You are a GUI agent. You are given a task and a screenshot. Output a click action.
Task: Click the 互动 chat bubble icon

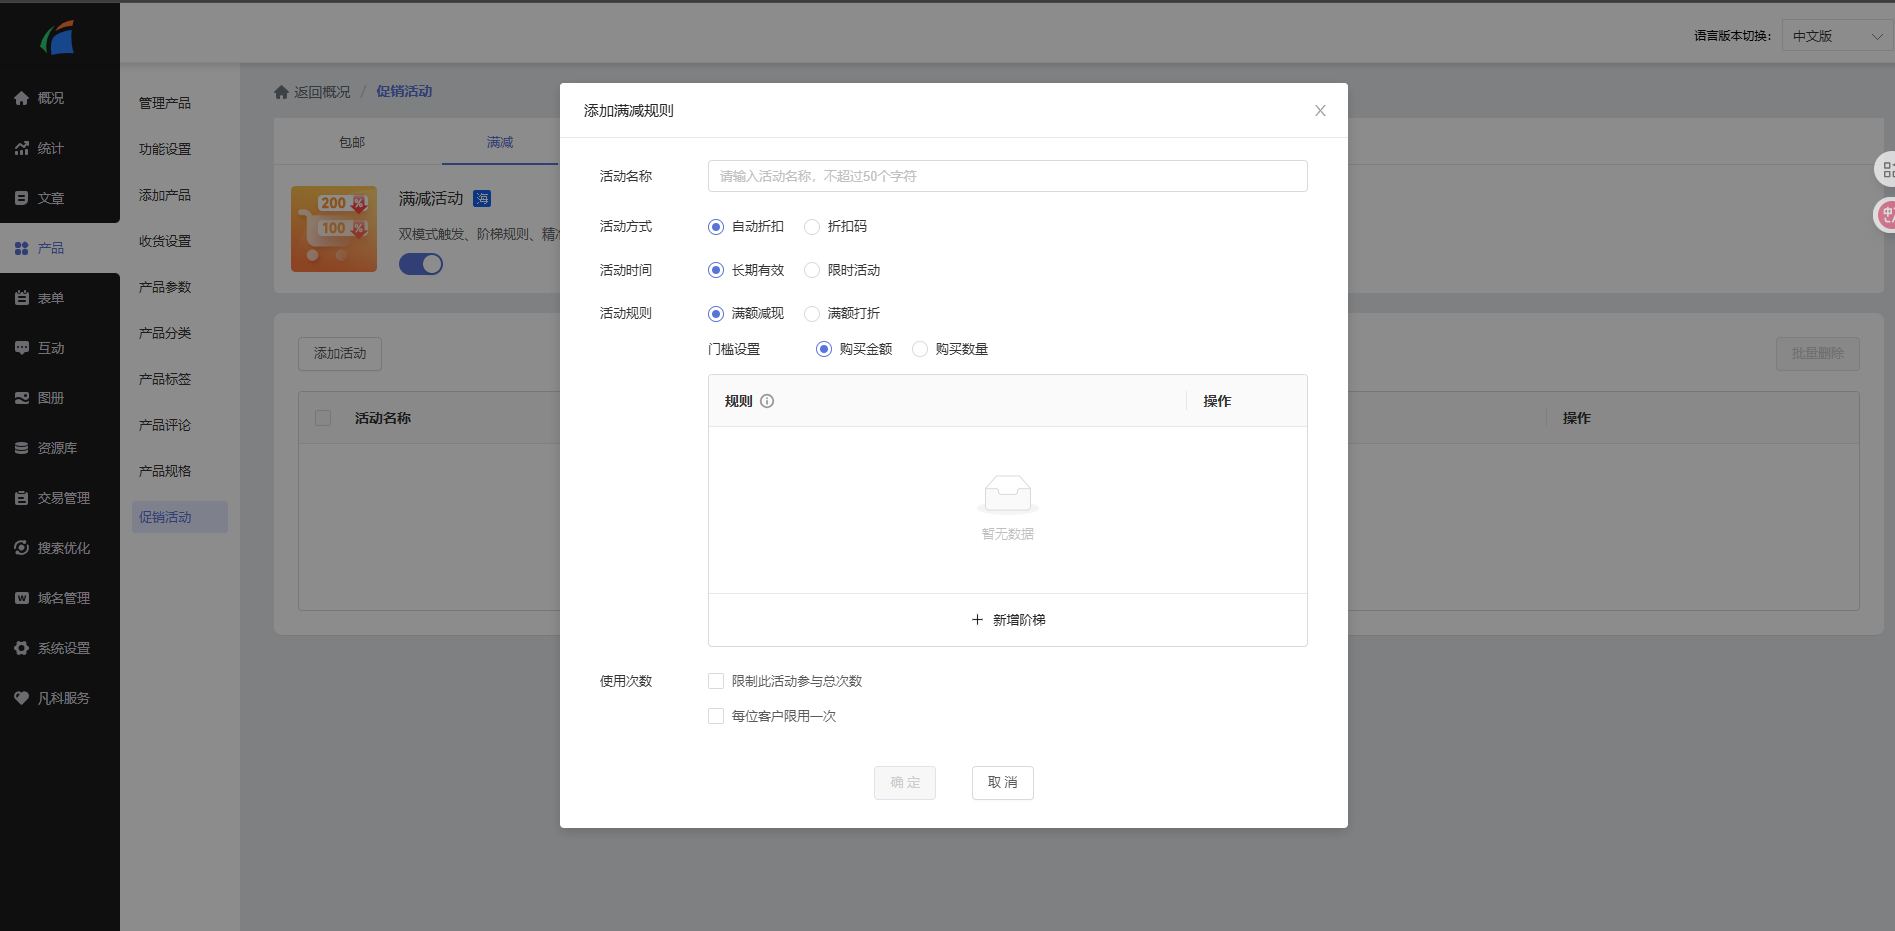click(21, 348)
